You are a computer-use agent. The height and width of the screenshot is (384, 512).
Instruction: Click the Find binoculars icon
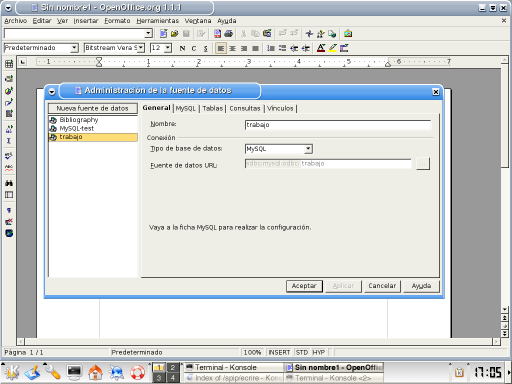coord(9,183)
